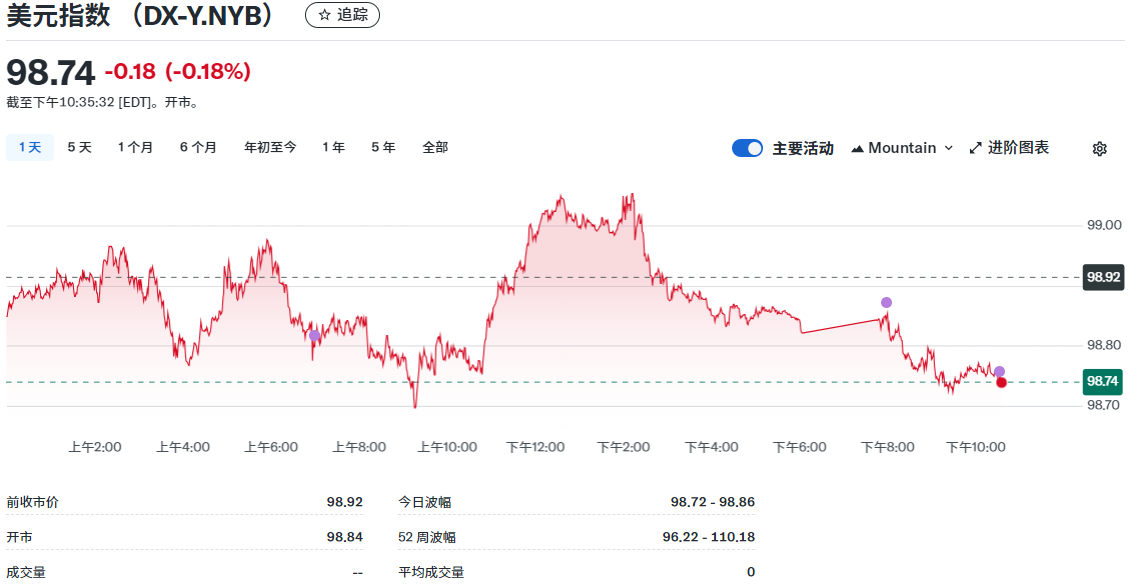This screenshot has width=1135, height=584.
Task: Click the purple event marker near 下午8:00
Action: [x=886, y=302]
